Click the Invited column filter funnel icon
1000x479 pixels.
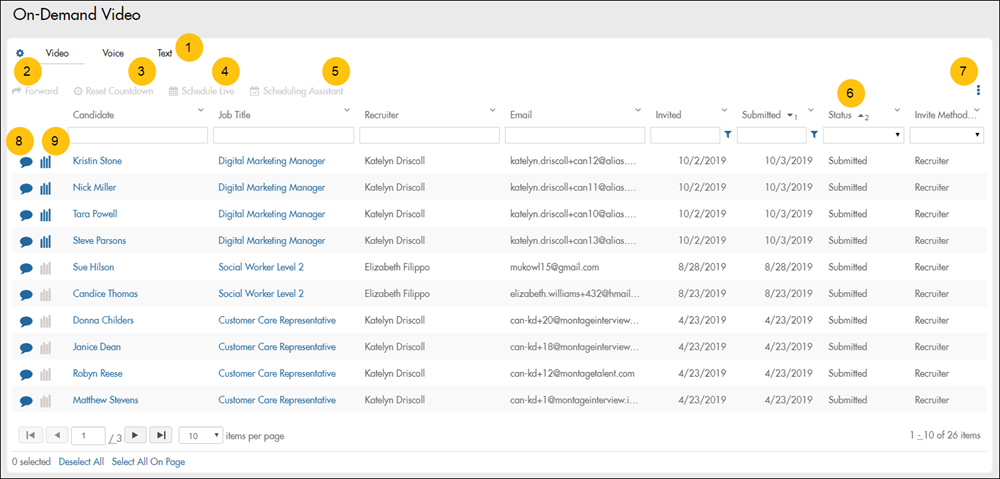[x=727, y=134]
